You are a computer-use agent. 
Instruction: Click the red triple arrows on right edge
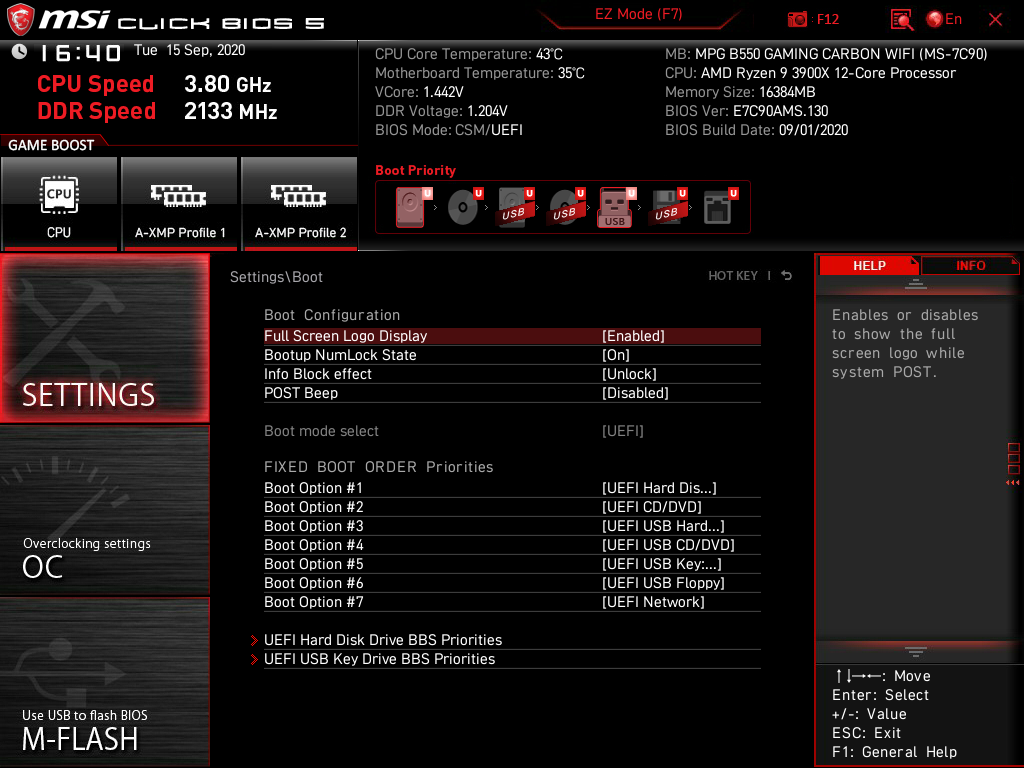(x=1012, y=483)
